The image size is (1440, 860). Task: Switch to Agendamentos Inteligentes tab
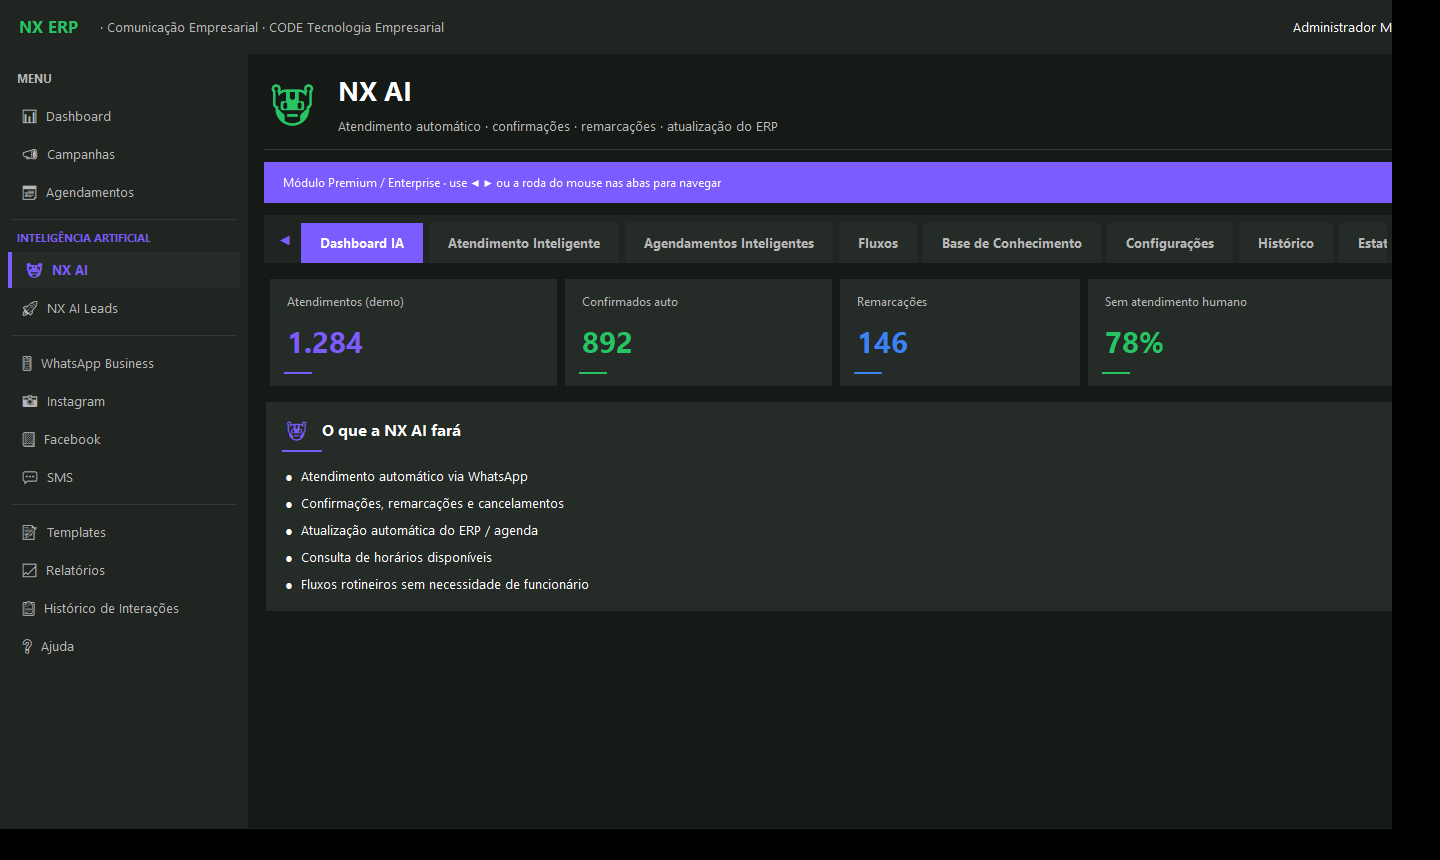729,243
